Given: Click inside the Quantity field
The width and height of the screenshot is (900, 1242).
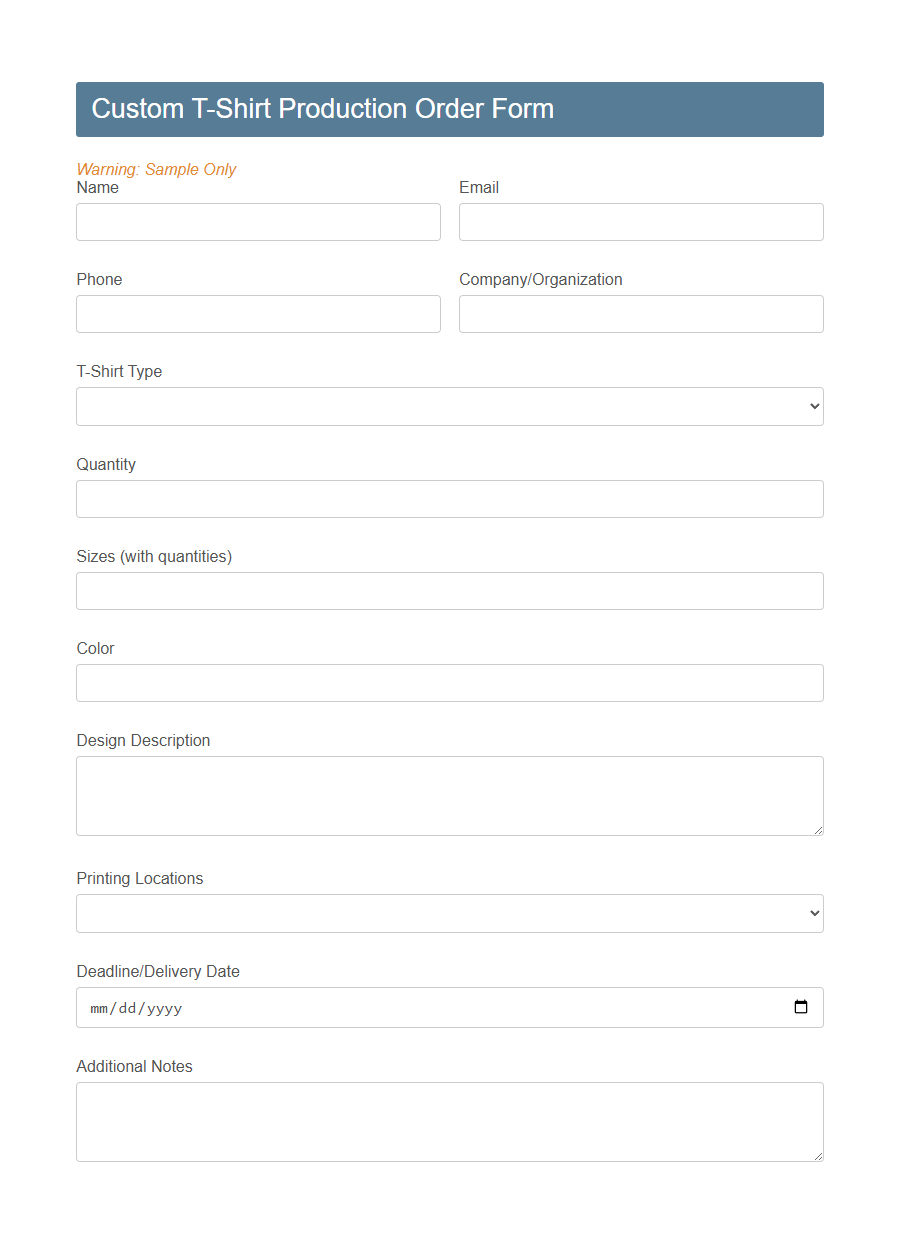Looking at the screenshot, I should (450, 499).
